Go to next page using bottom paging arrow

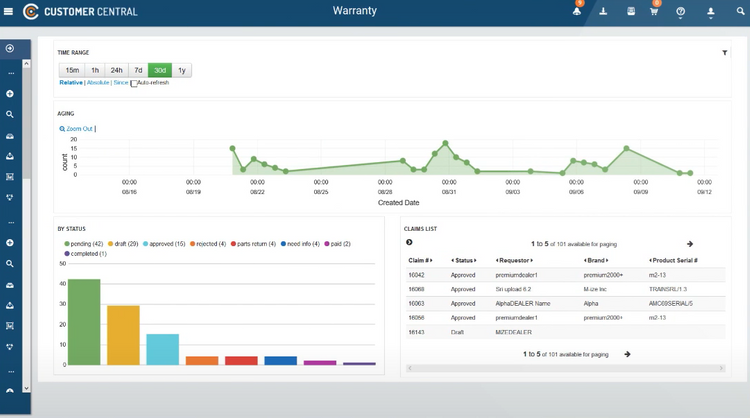627,354
